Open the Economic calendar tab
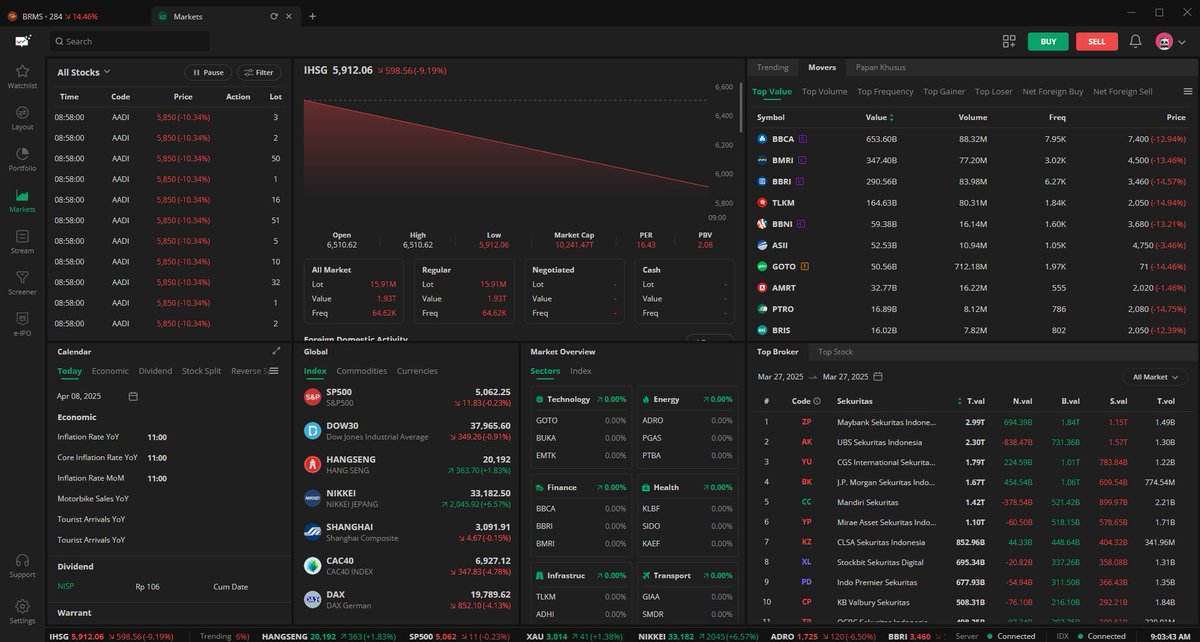This screenshot has width=1200, height=642. pyautogui.click(x=110, y=371)
